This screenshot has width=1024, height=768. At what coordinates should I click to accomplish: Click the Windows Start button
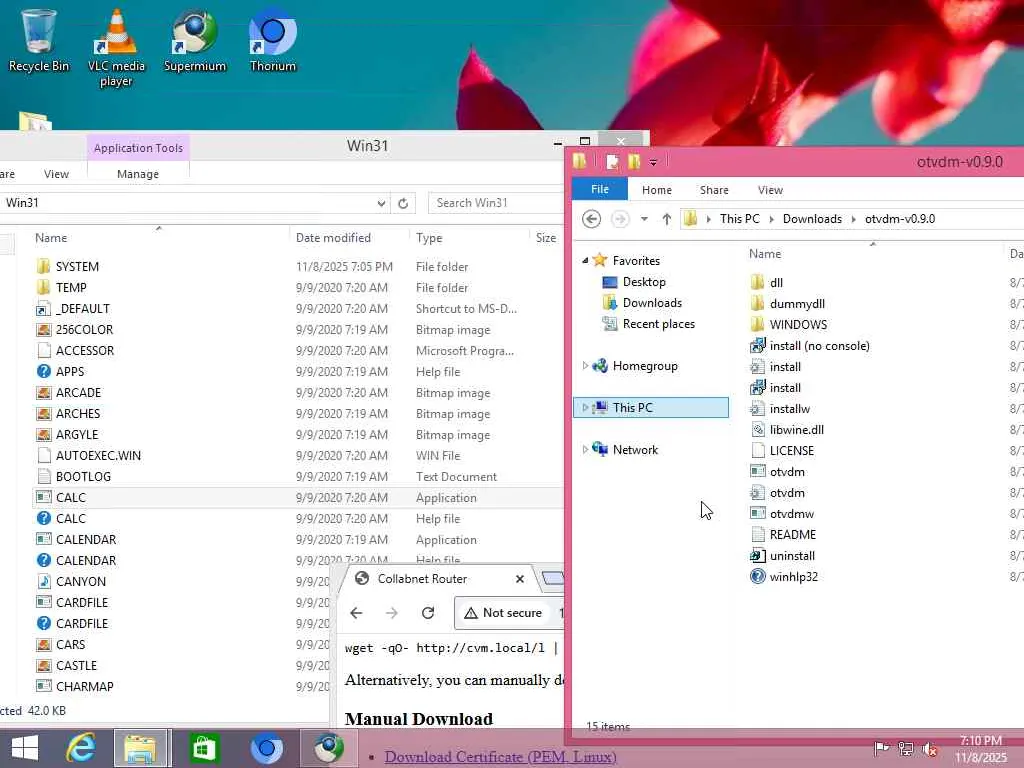(x=25, y=748)
